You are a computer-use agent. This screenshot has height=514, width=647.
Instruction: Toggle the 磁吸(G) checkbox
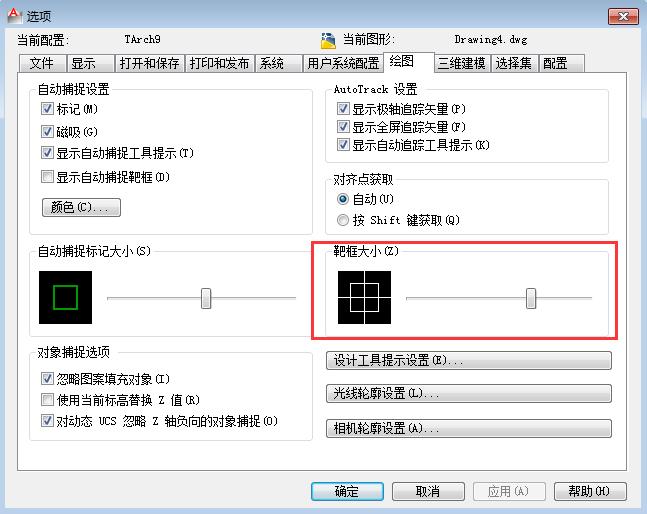[x=47, y=131]
